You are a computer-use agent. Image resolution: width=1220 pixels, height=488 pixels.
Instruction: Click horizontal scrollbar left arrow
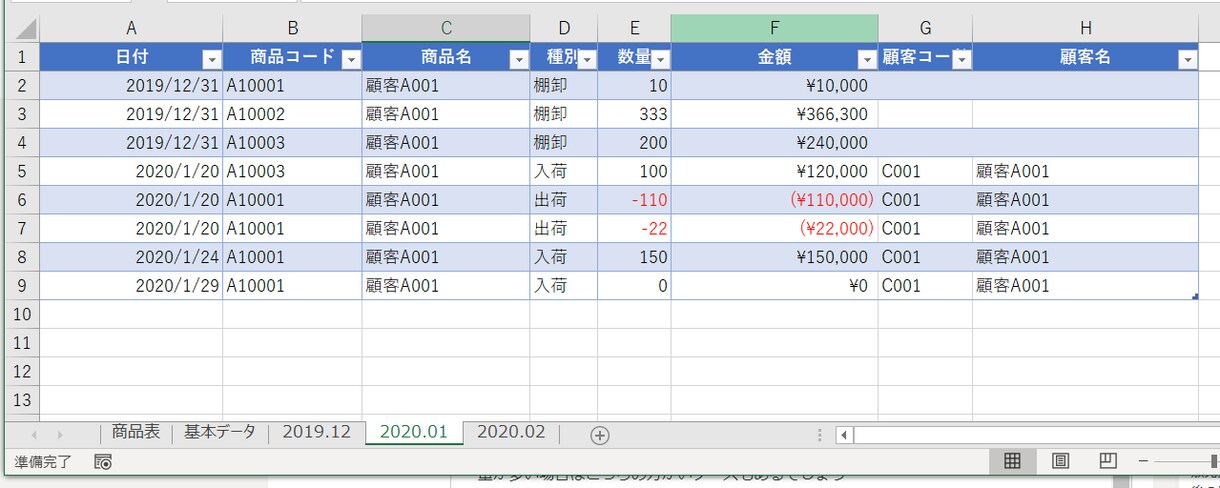(844, 435)
